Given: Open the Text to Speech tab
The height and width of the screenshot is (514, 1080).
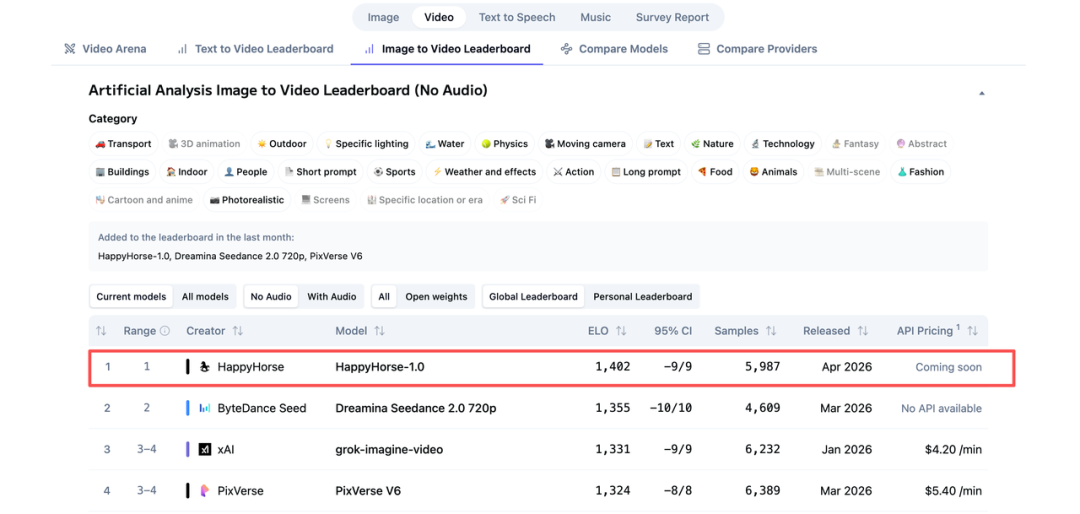Looking at the screenshot, I should point(516,17).
